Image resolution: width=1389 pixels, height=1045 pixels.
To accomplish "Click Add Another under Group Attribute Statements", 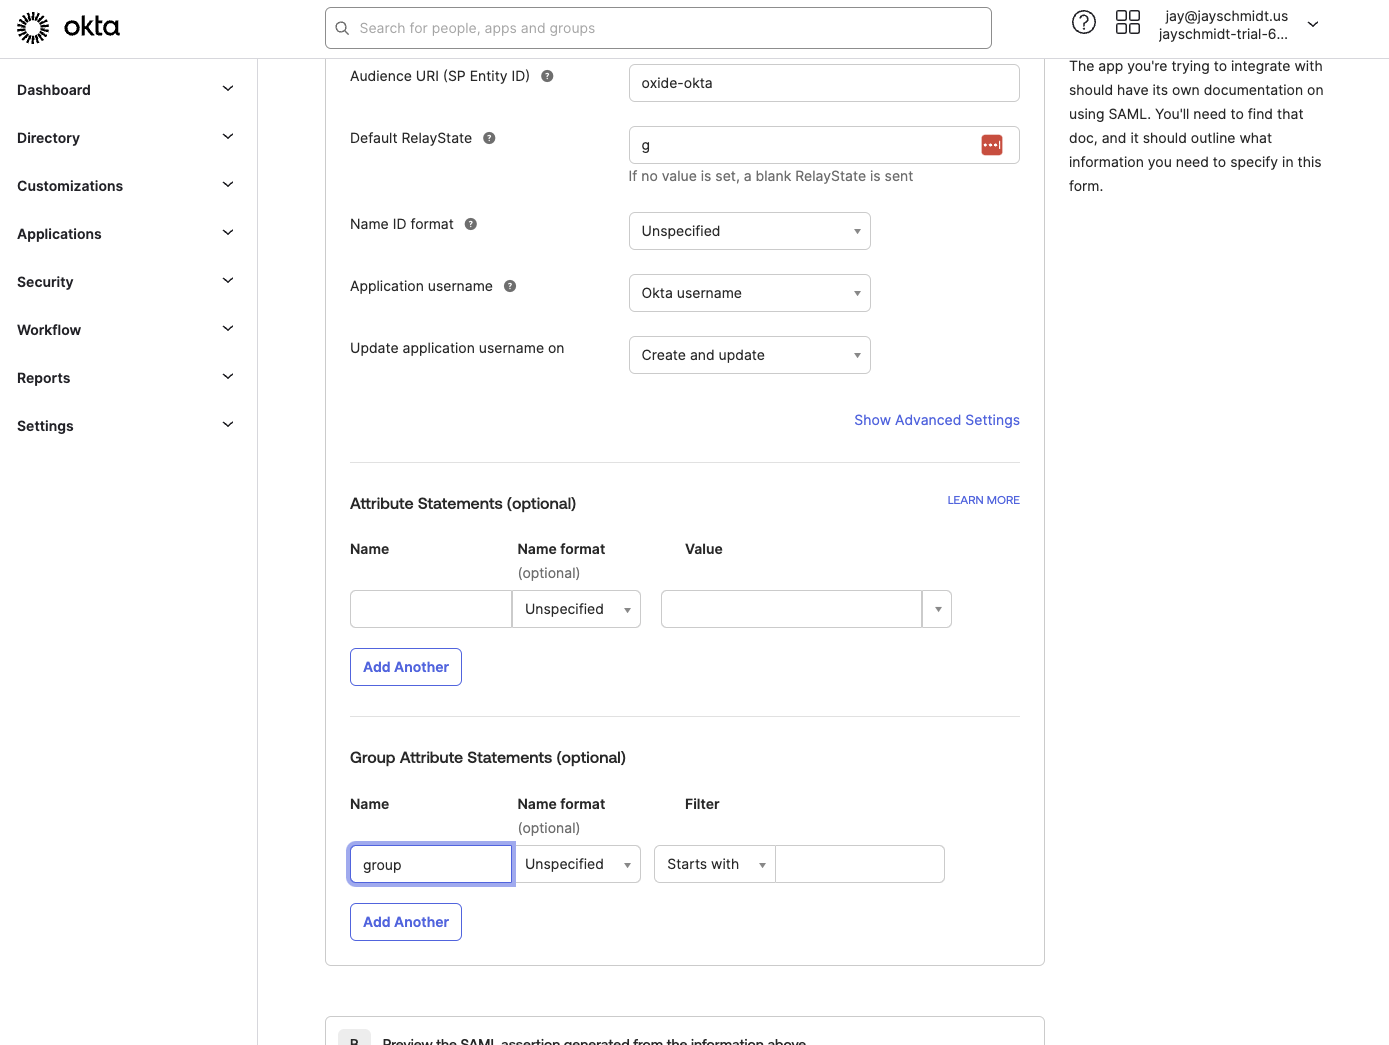I will 405,921.
